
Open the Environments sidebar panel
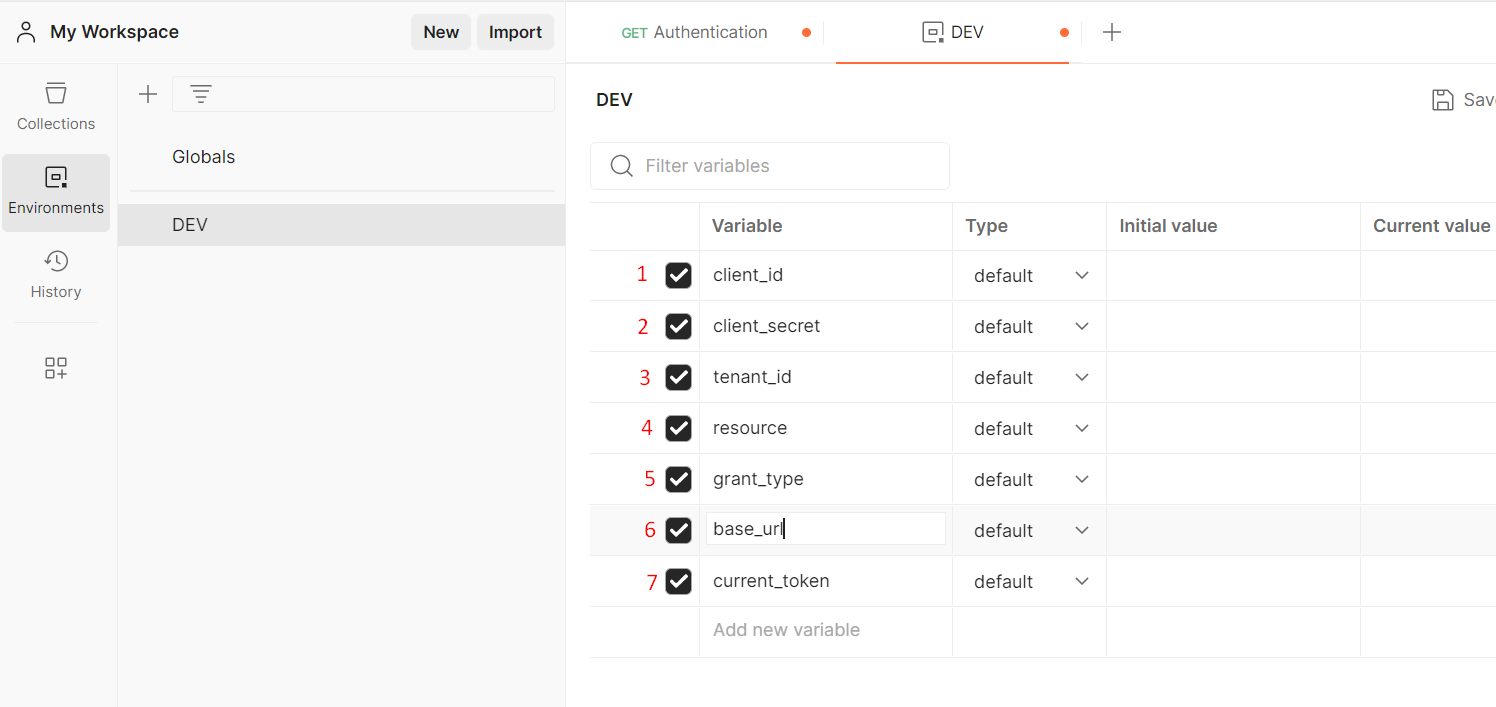(x=56, y=192)
